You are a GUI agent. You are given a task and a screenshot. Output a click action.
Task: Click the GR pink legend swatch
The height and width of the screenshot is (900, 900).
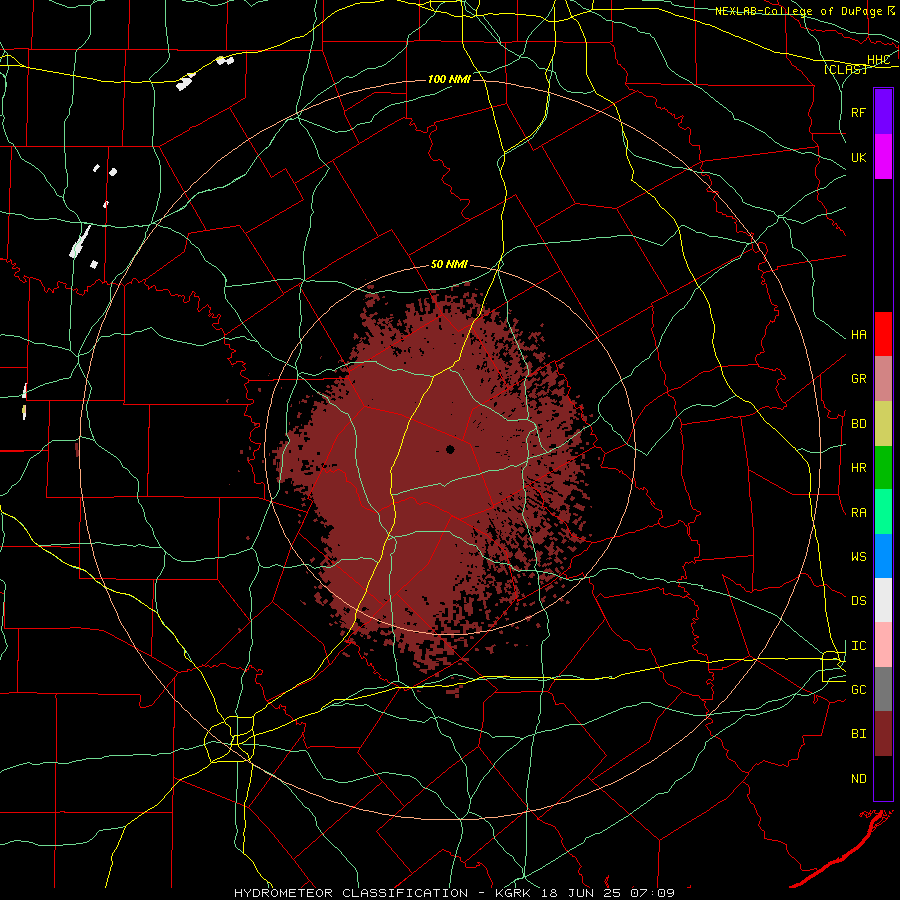coord(883,378)
